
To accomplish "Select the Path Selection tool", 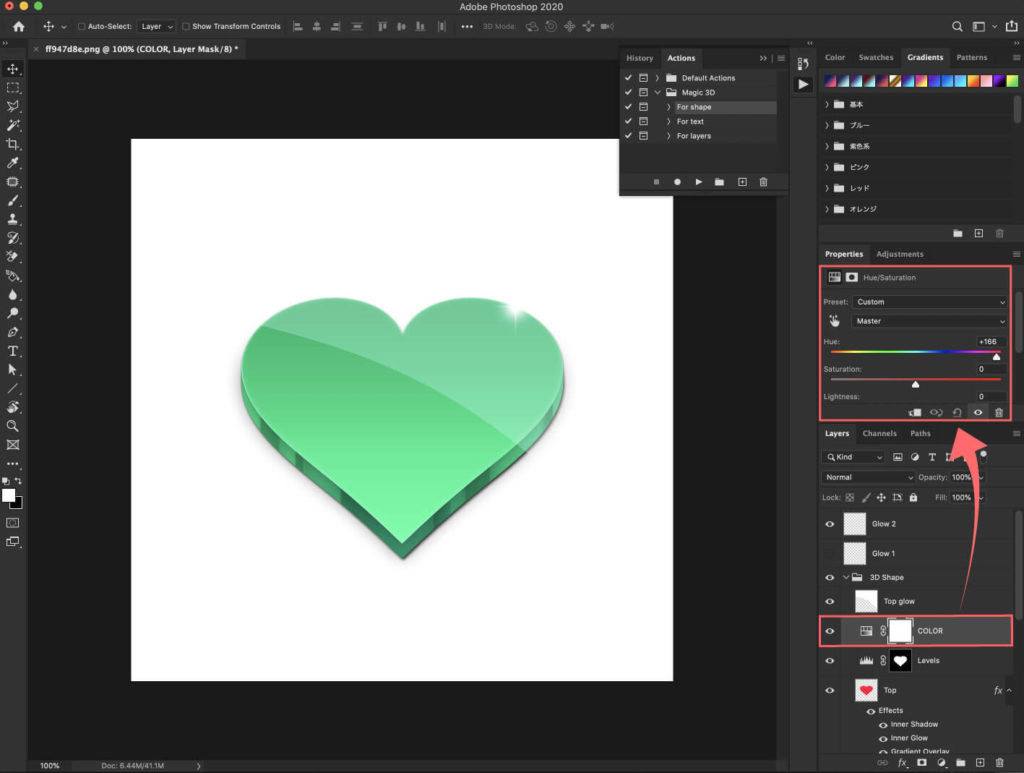I will [12, 370].
